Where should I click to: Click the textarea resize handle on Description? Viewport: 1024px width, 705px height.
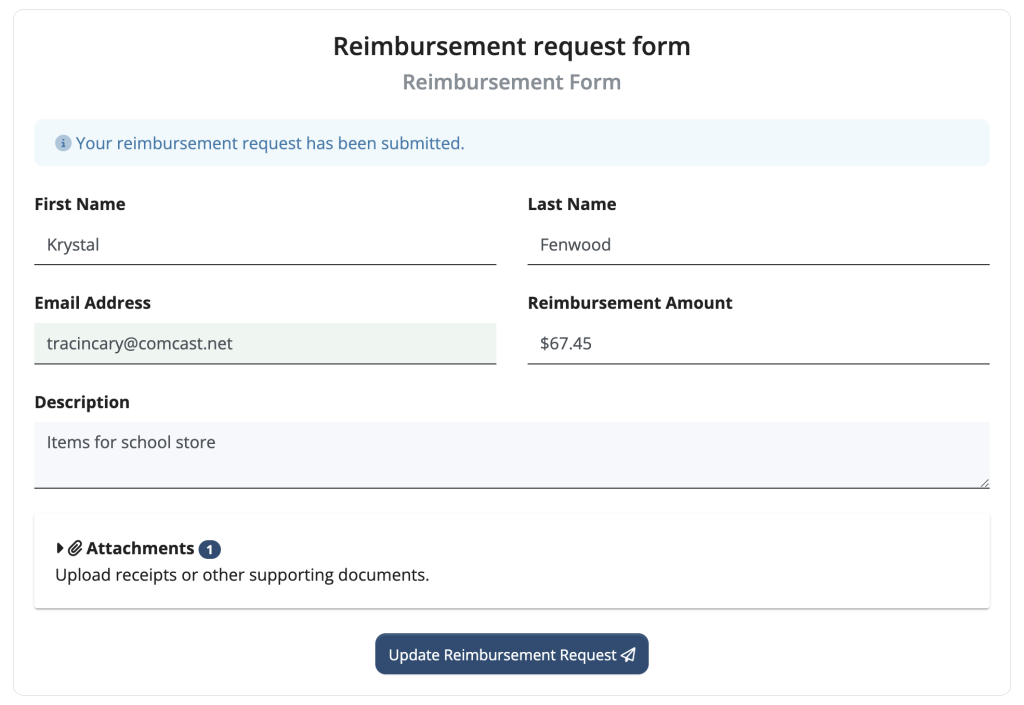984,485
